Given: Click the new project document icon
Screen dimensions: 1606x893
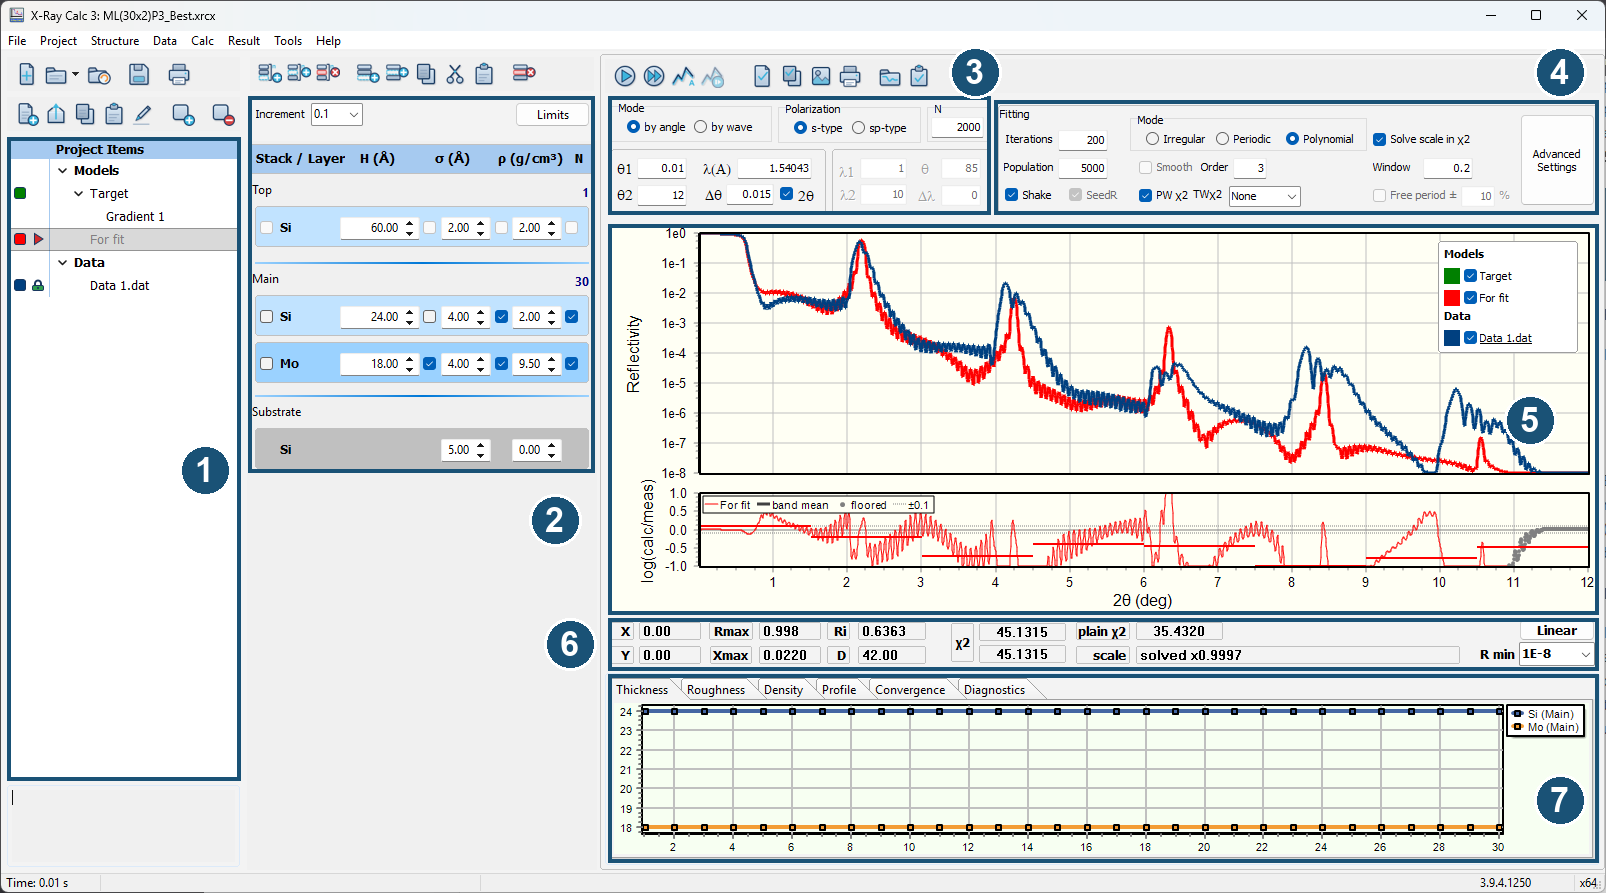Looking at the screenshot, I should click(27, 74).
